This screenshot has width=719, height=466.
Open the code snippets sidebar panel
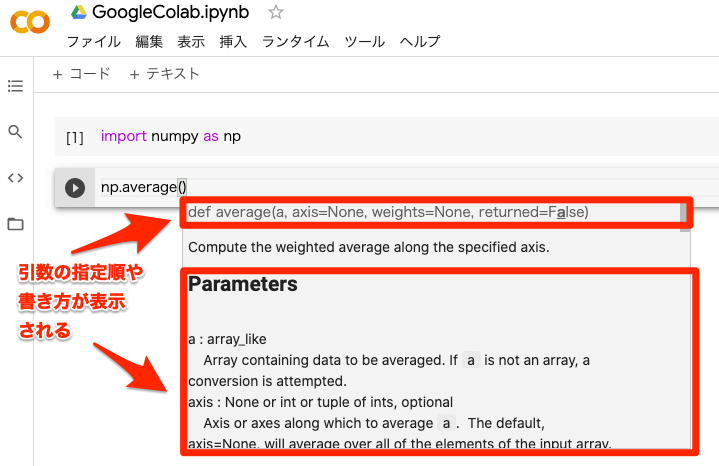[x=15, y=178]
